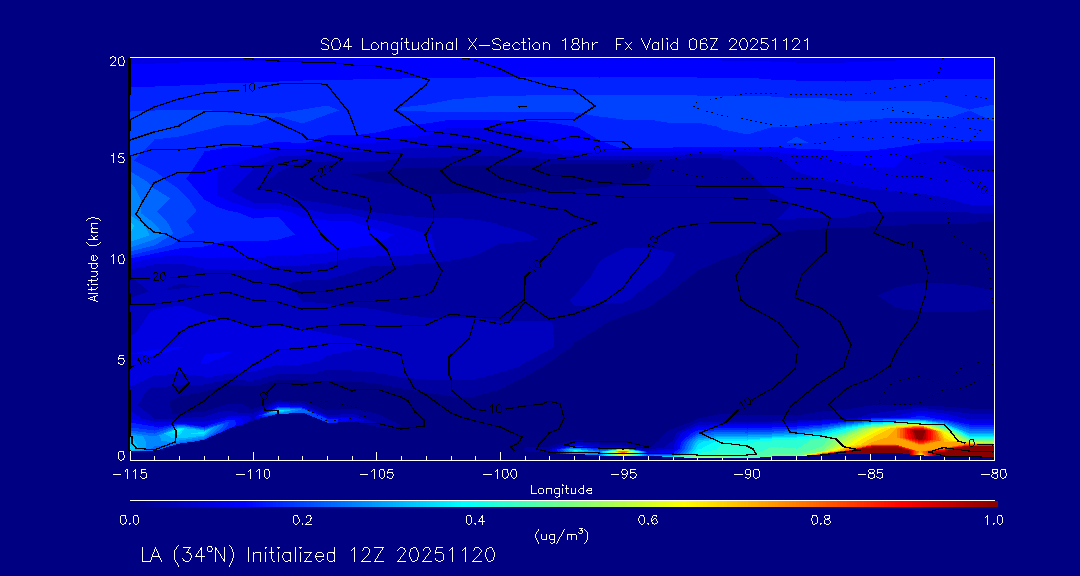This screenshot has height=576, width=1080.
Task: Click longitude tick label "-105"
Action: click(x=377, y=474)
